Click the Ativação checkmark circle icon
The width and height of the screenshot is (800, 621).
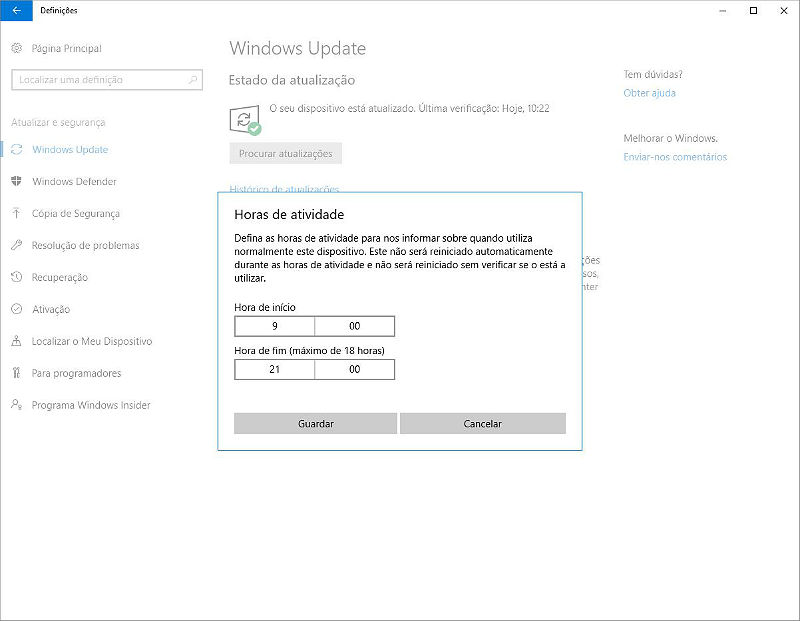tap(17, 309)
